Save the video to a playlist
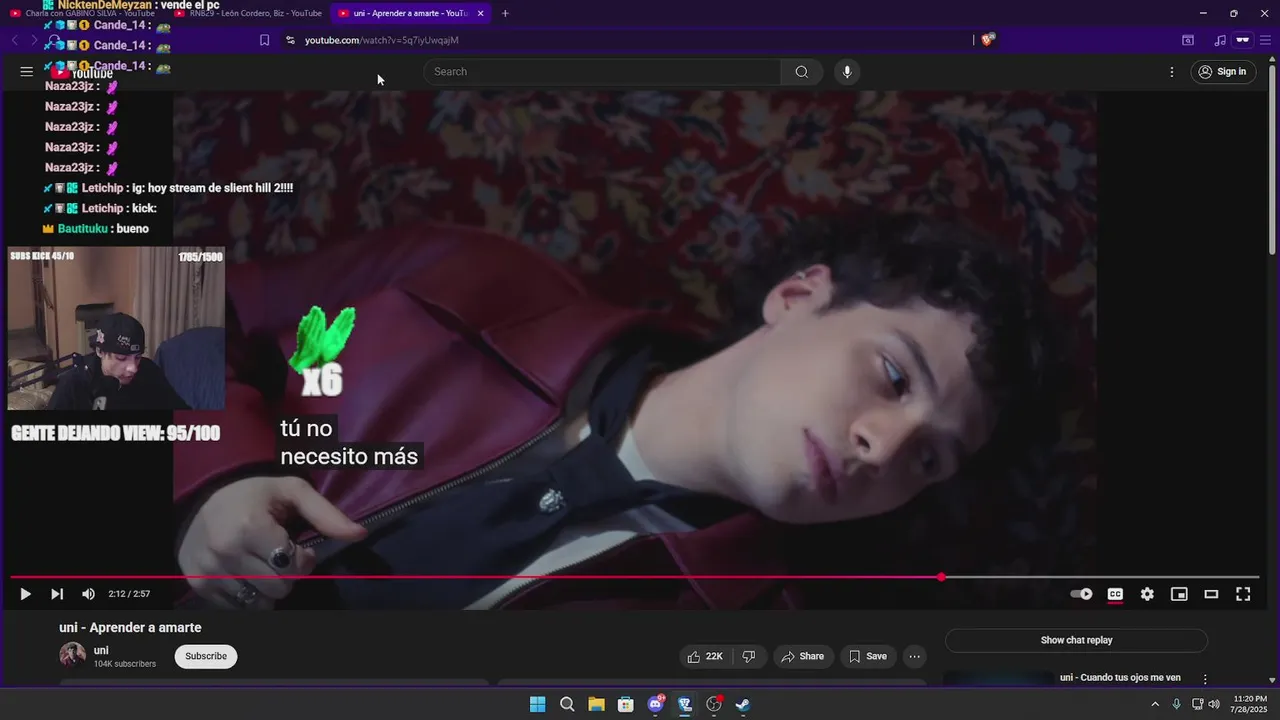Viewport: 1280px width, 720px height. (868, 656)
